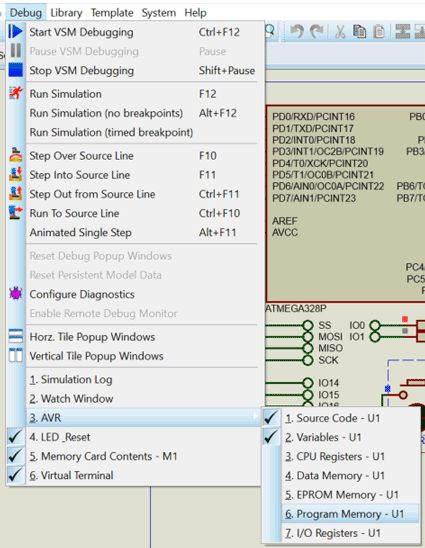Click the Horz. Tile Popup Windows icon

tap(15, 336)
